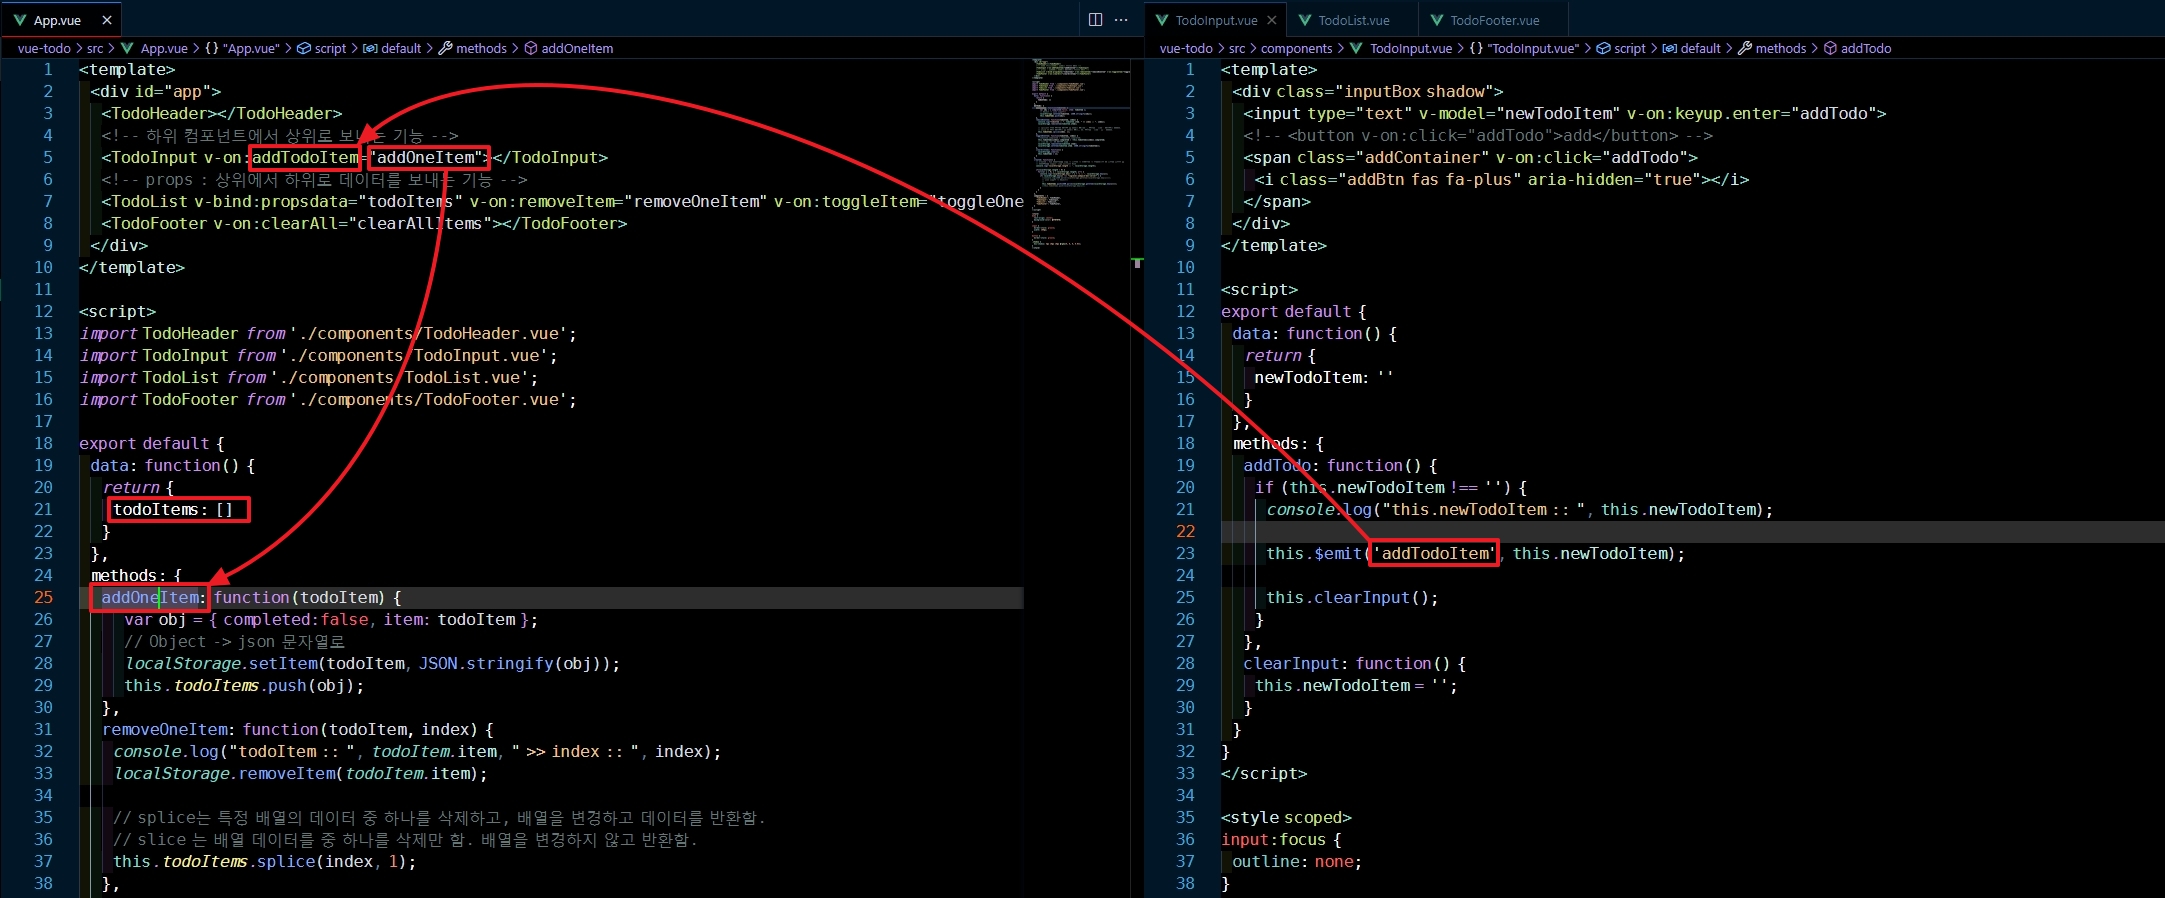The image size is (2165, 898).
Task: Click 'addTodoItem' in the this.$emit call
Action: coord(1434,553)
